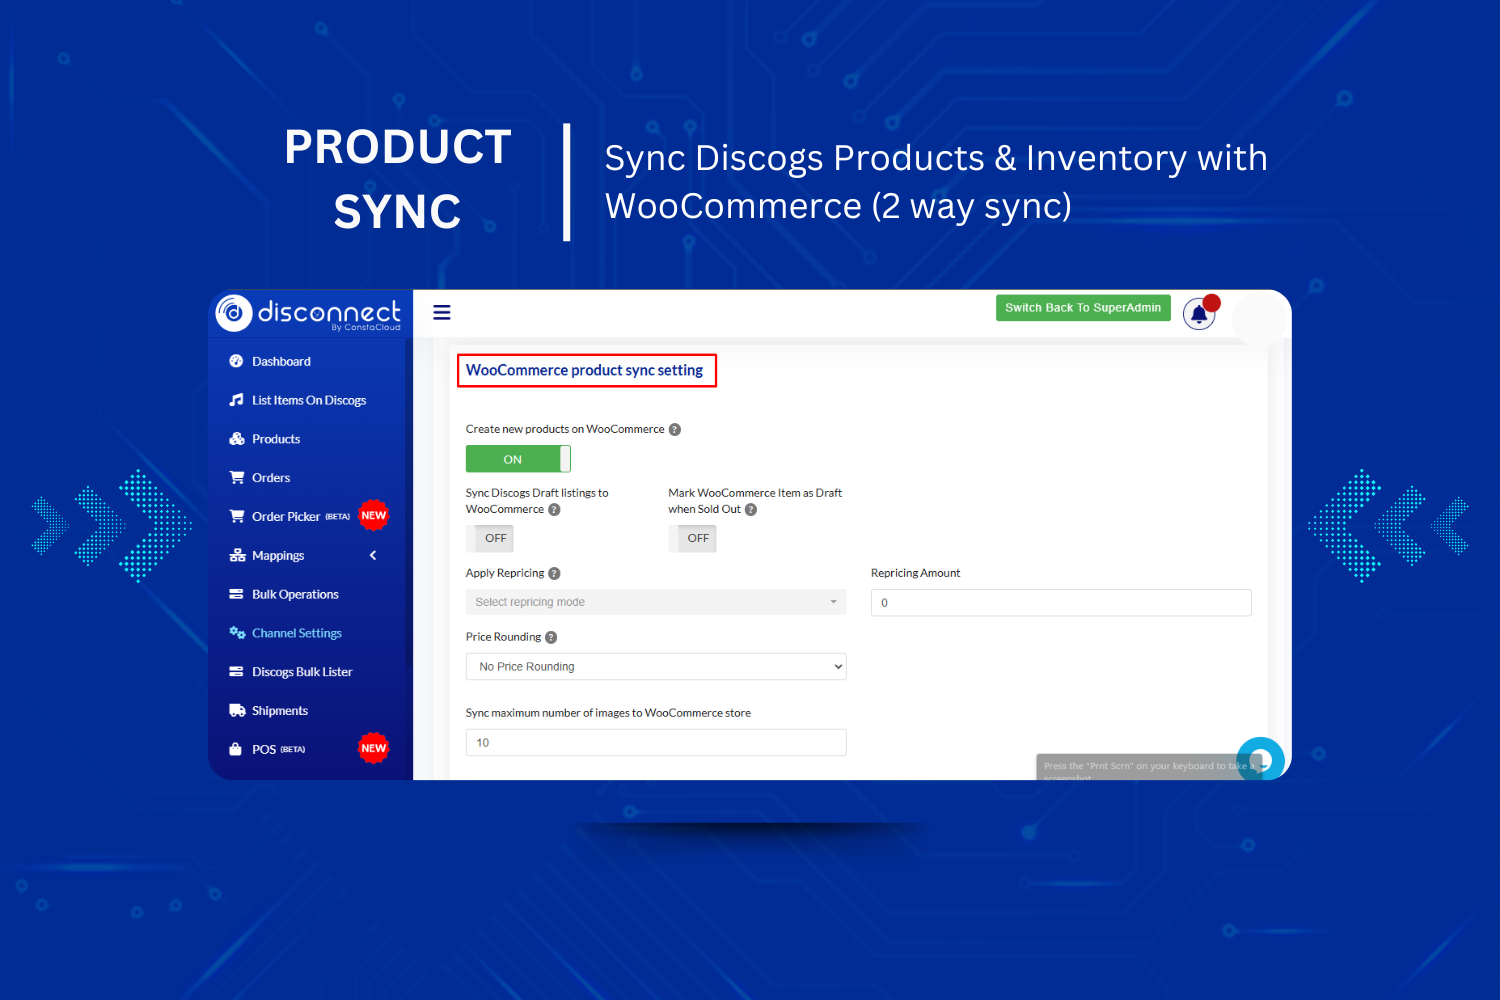The height and width of the screenshot is (1000, 1500).
Task: Click Switch Back To SuperAdmin
Action: [x=1083, y=308]
